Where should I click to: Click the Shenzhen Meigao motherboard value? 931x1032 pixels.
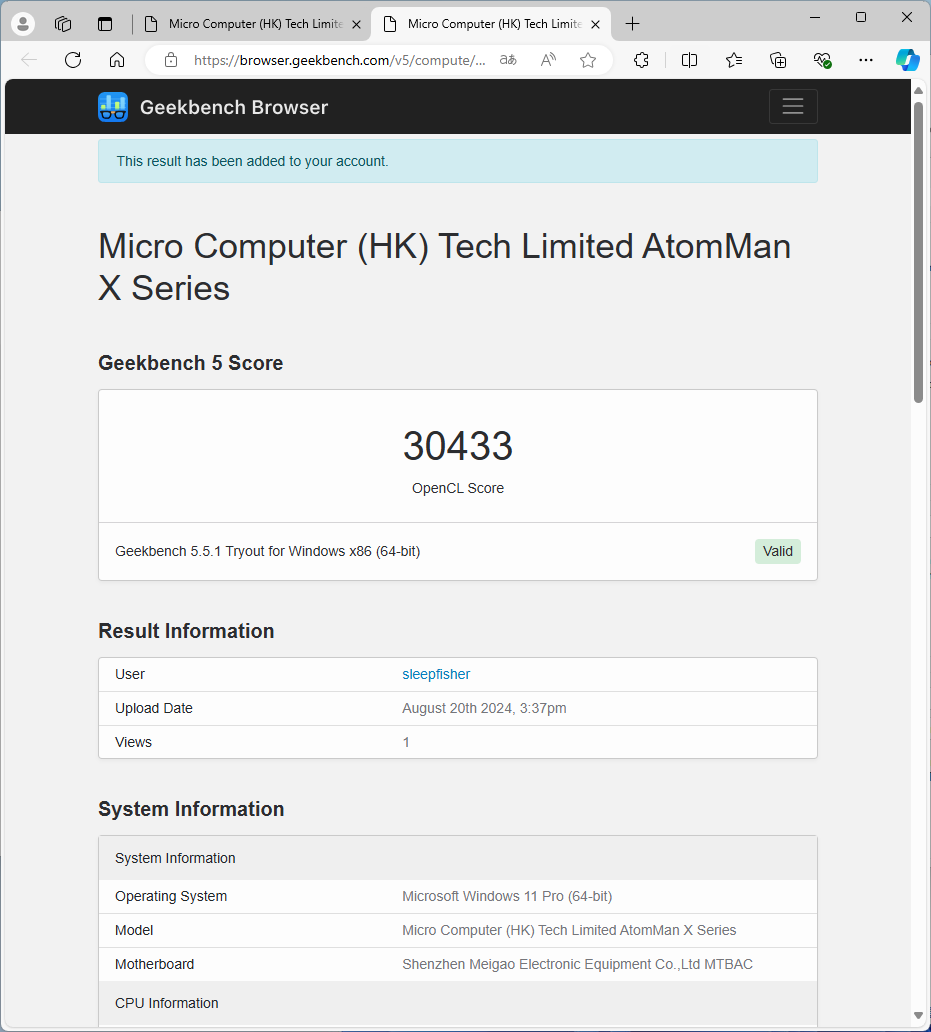coord(578,964)
